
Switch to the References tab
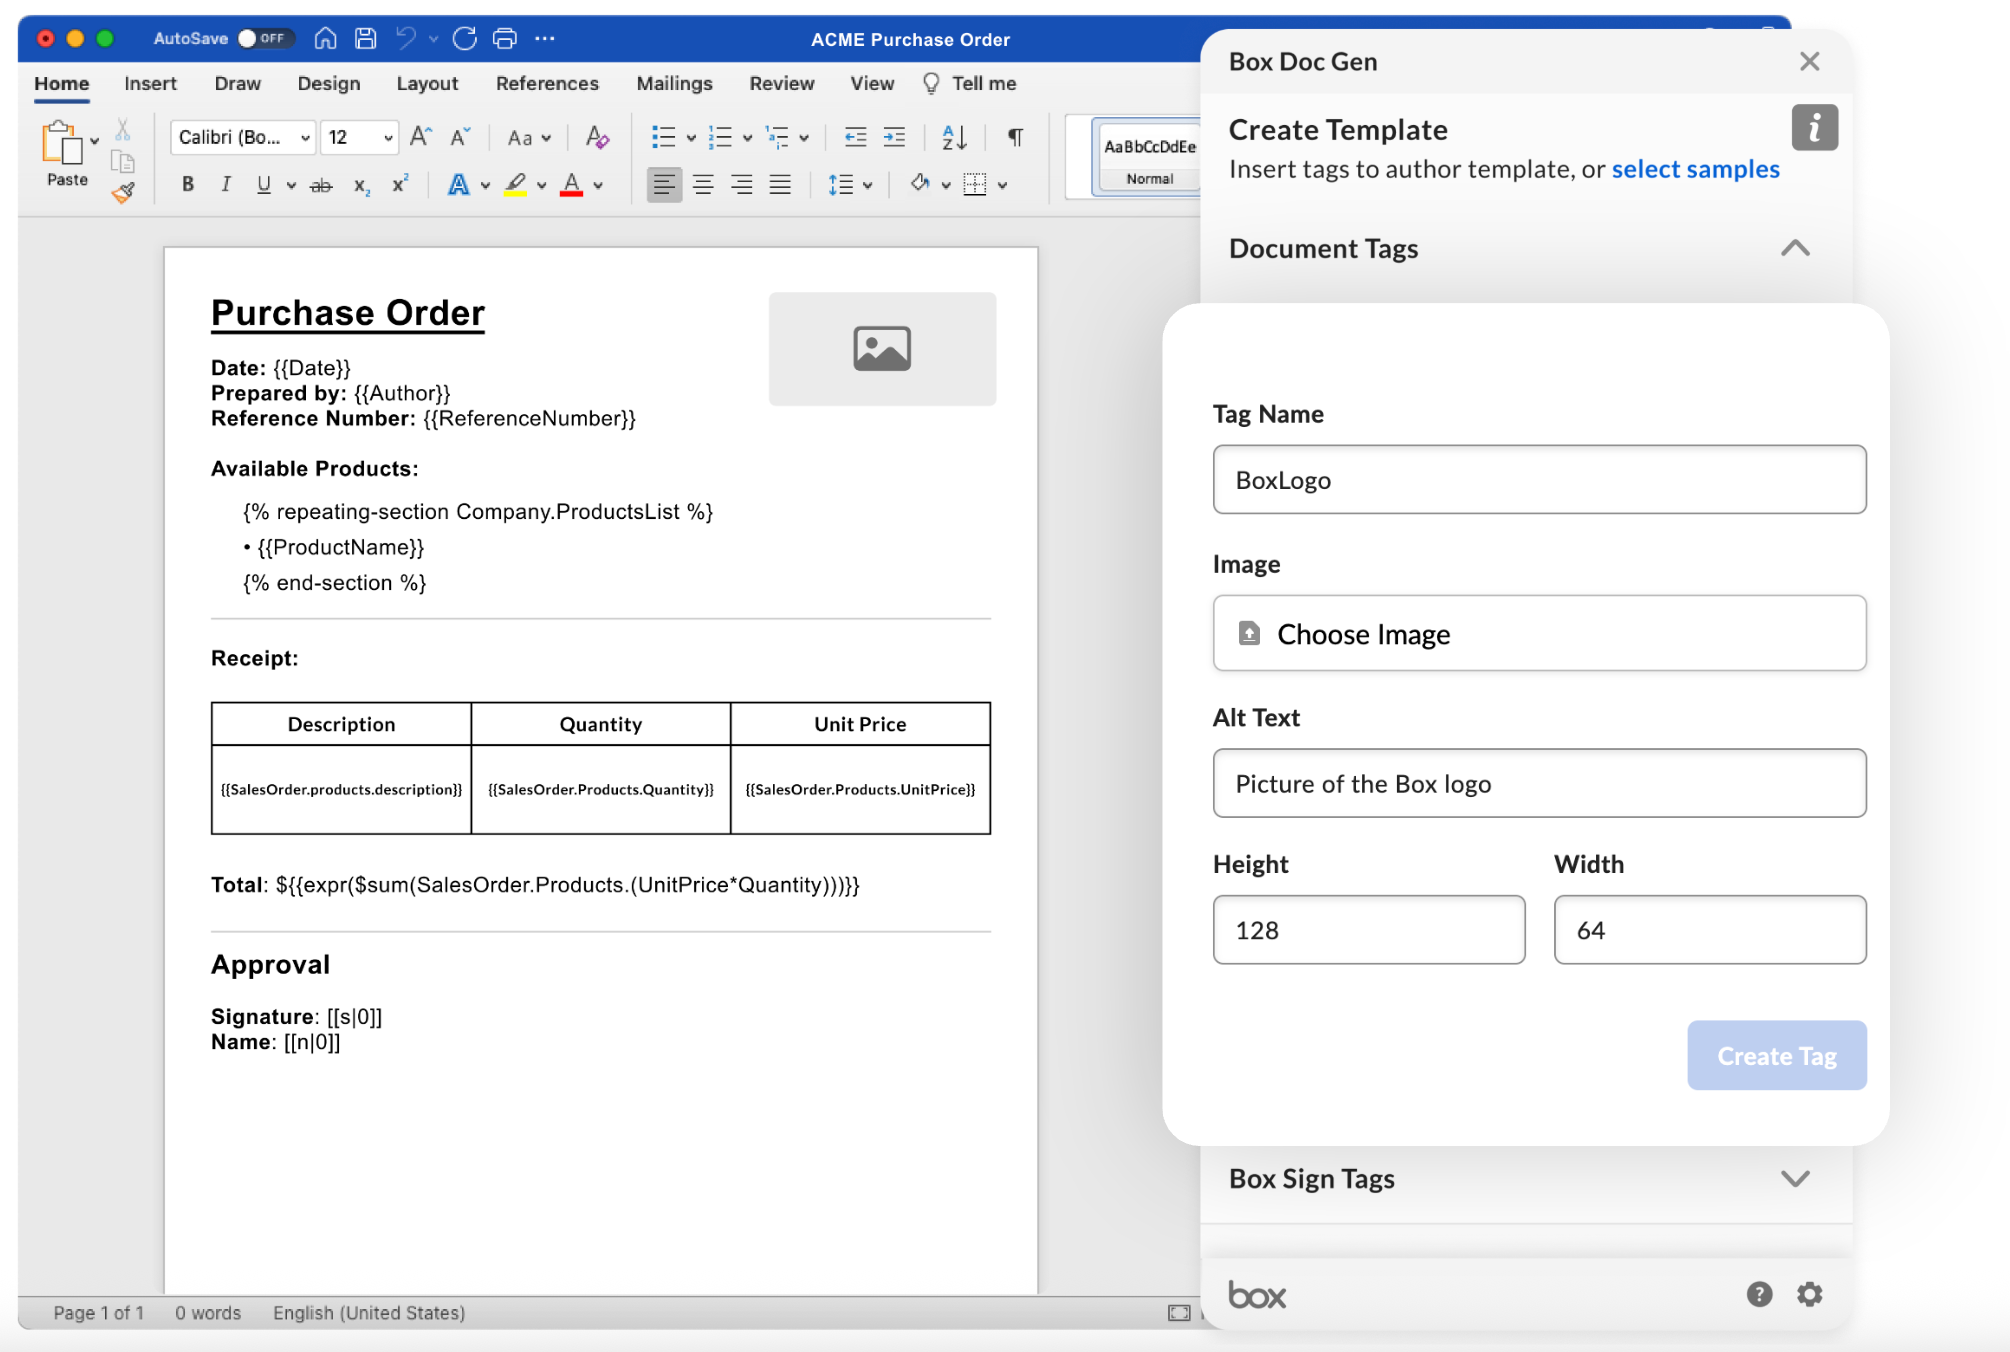(547, 84)
